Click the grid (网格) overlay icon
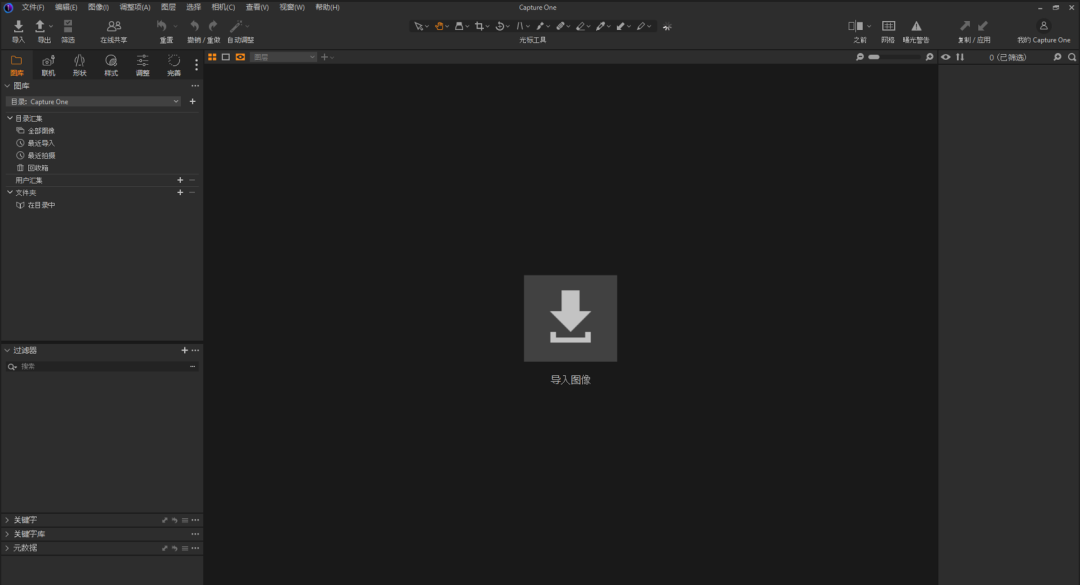 (889, 26)
